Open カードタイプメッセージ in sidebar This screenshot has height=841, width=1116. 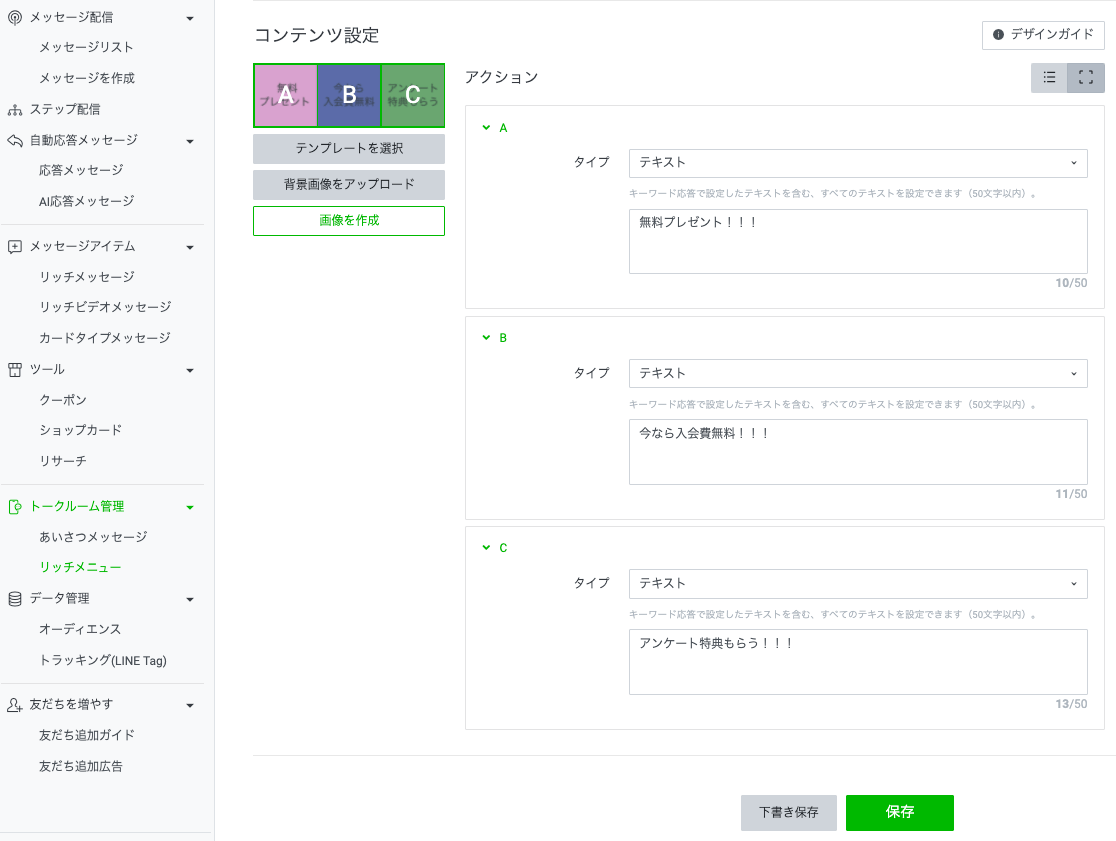click(105, 338)
